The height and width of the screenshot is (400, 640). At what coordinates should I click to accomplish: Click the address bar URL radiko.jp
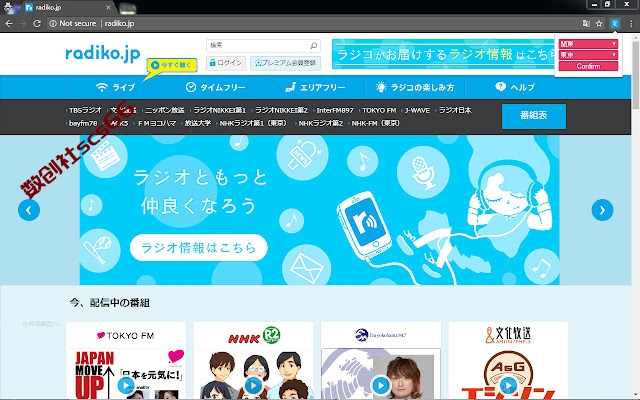tap(119, 24)
